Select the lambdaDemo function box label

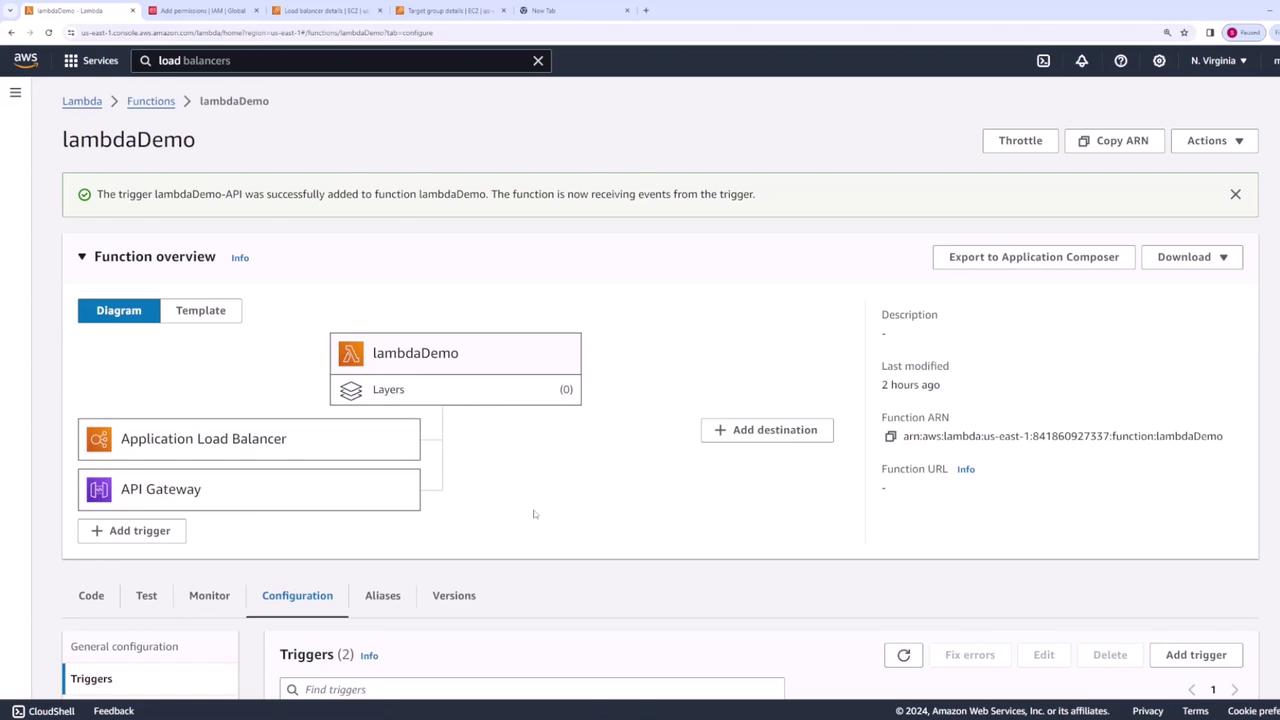pos(415,353)
